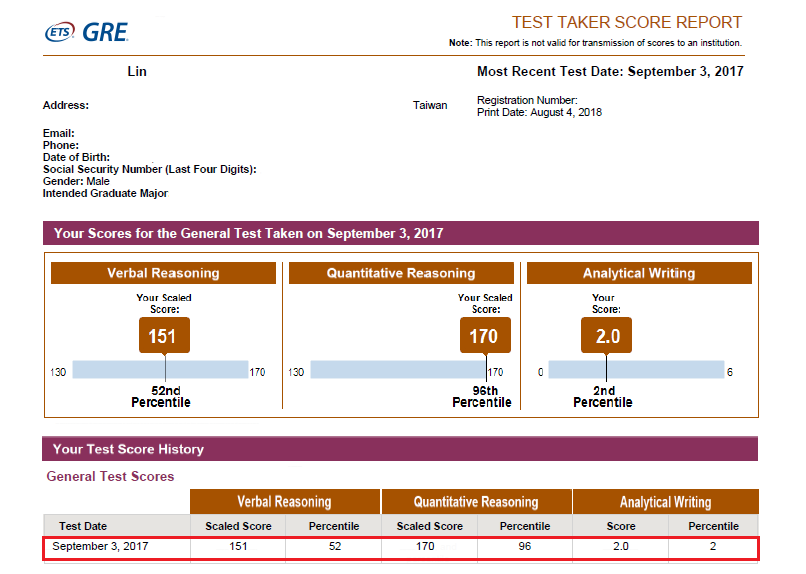Click the blue GRE logo text

pos(105,32)
